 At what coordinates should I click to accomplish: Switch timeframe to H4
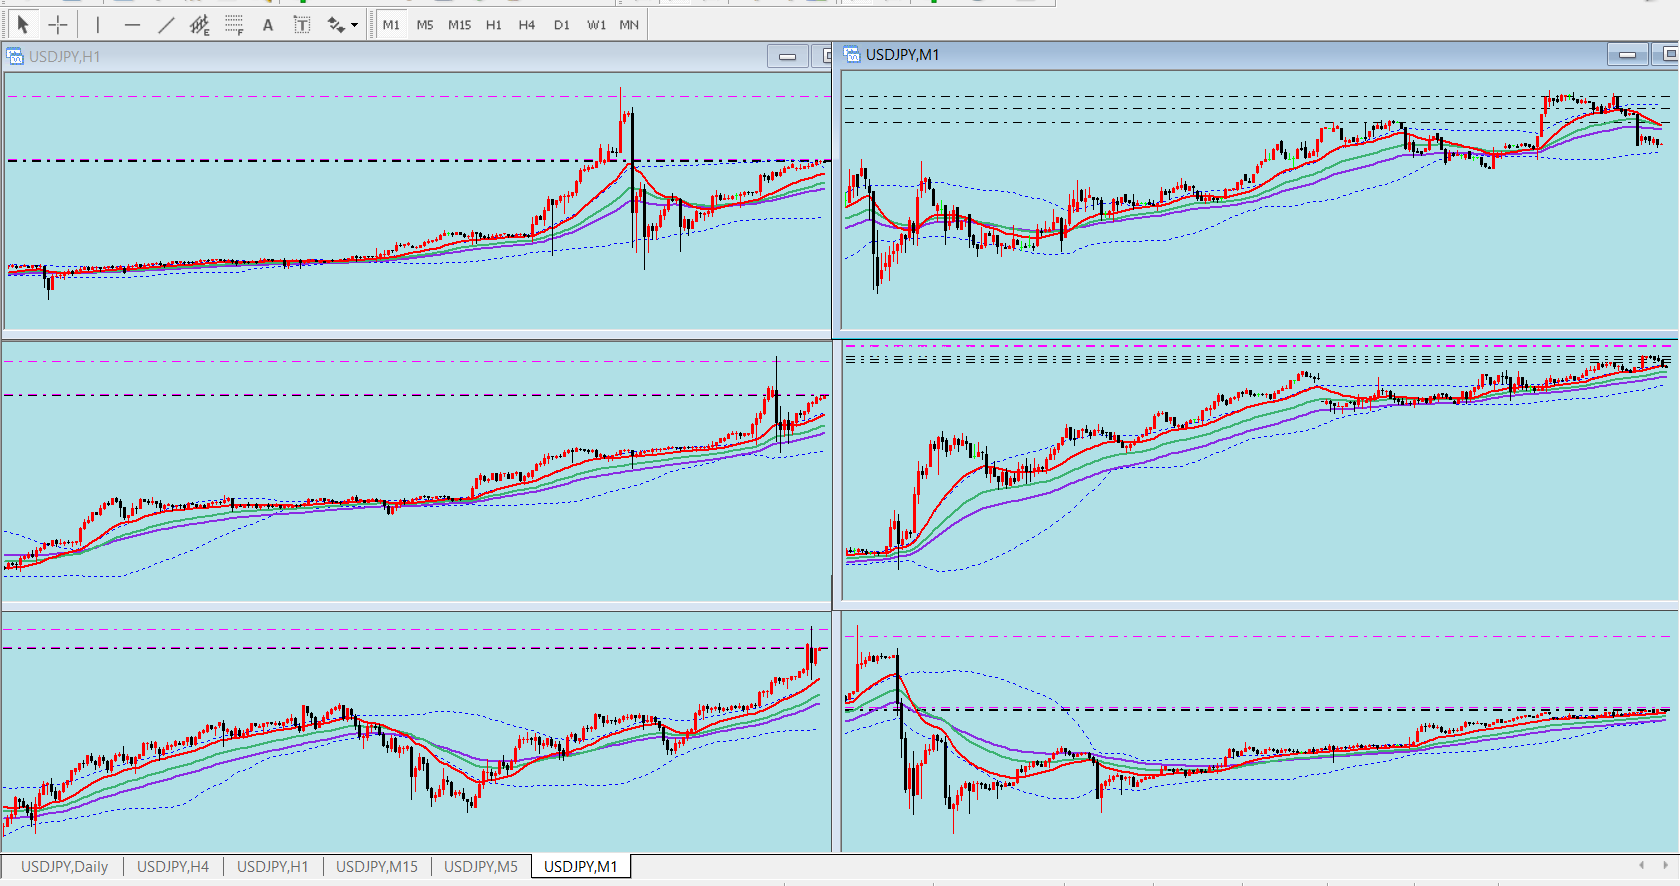click(527, 25)
